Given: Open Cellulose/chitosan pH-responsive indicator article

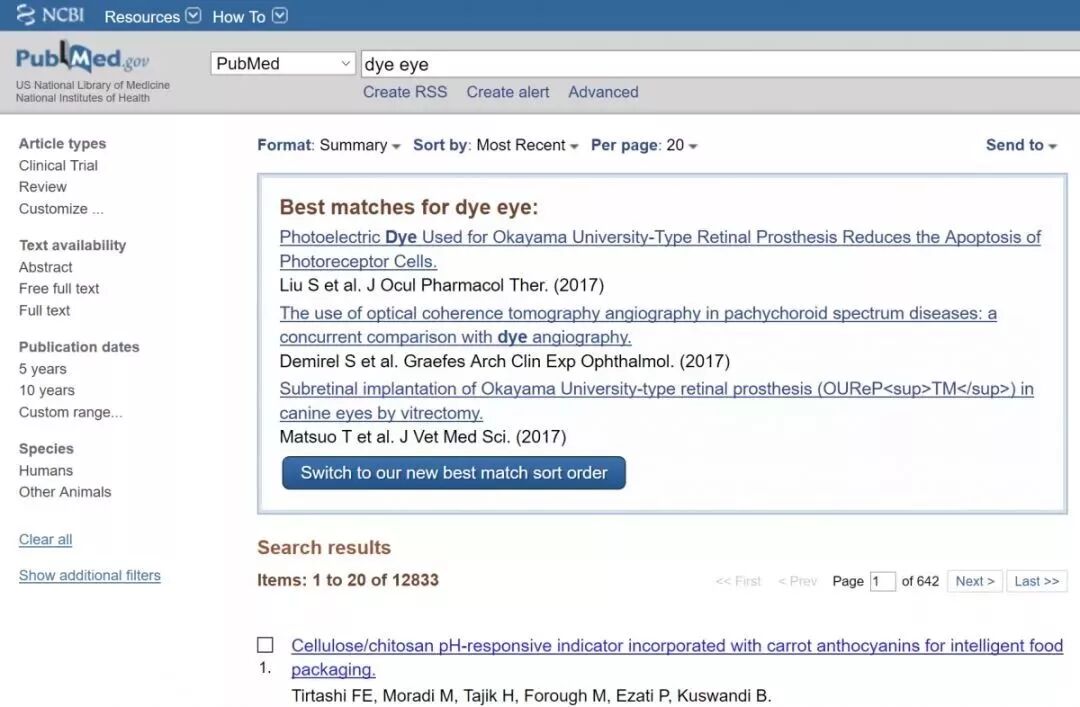Looking at the screenshot, I should click(677, 657).
